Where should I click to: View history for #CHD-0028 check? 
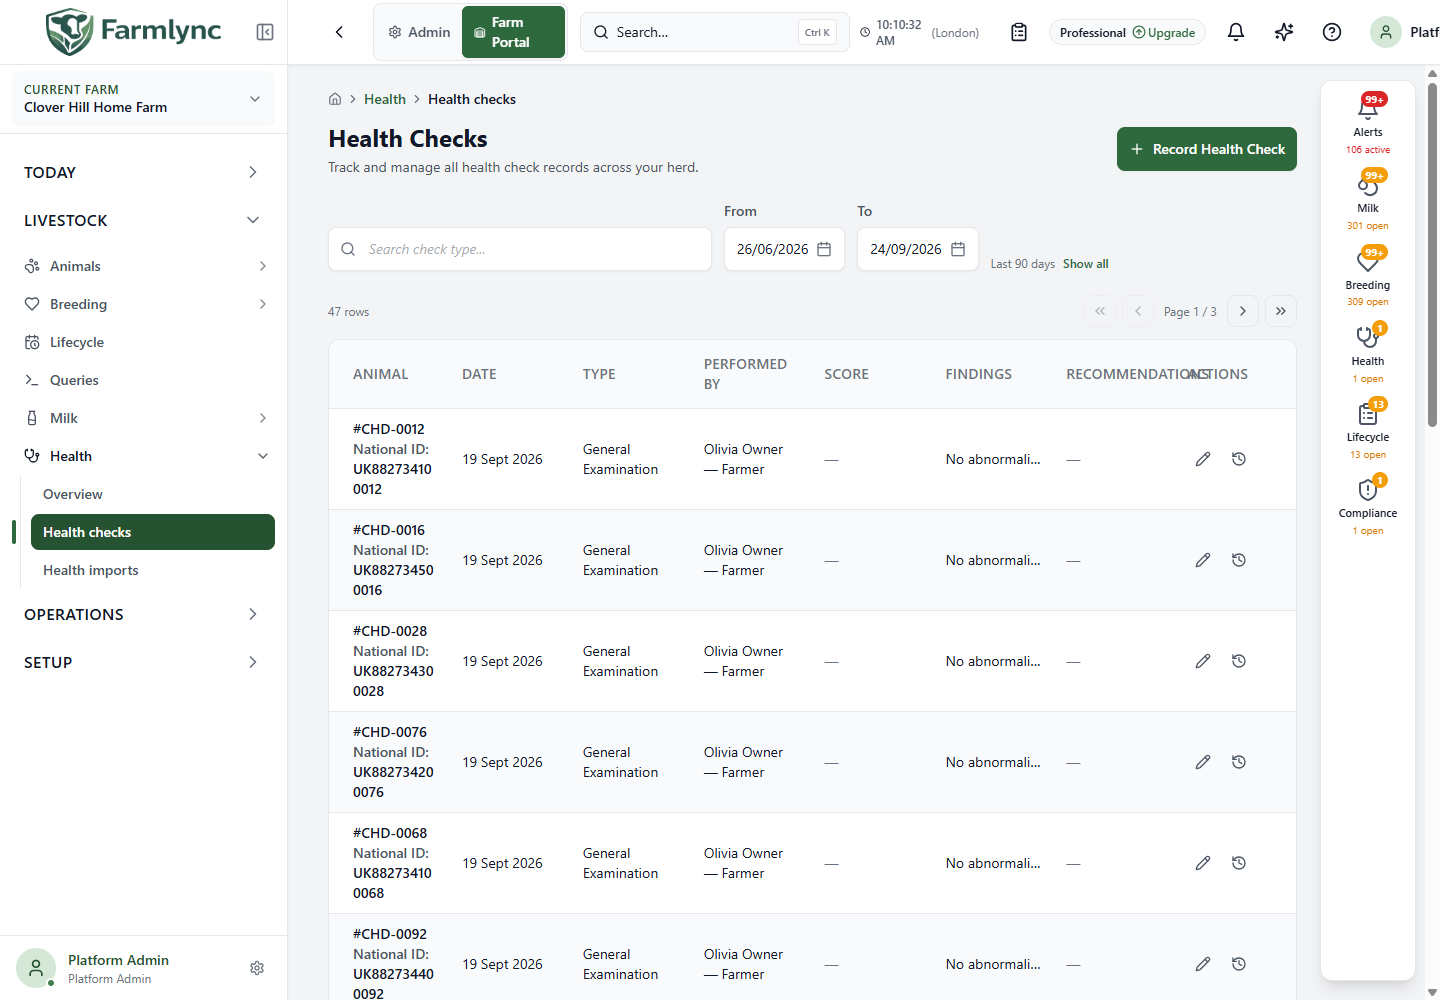[1239, 661]
